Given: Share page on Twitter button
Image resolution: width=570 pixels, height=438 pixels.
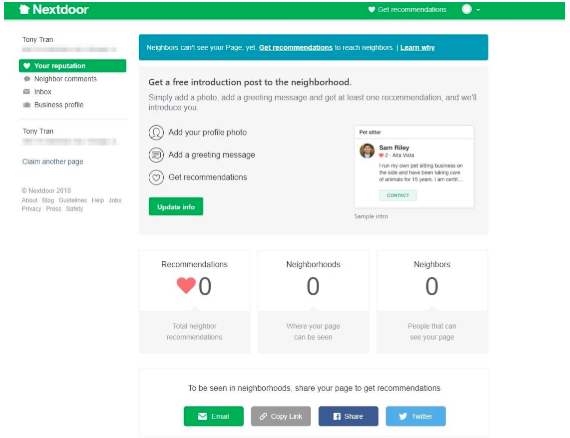Looking at the screenshot, I should (x=416, y=416).
